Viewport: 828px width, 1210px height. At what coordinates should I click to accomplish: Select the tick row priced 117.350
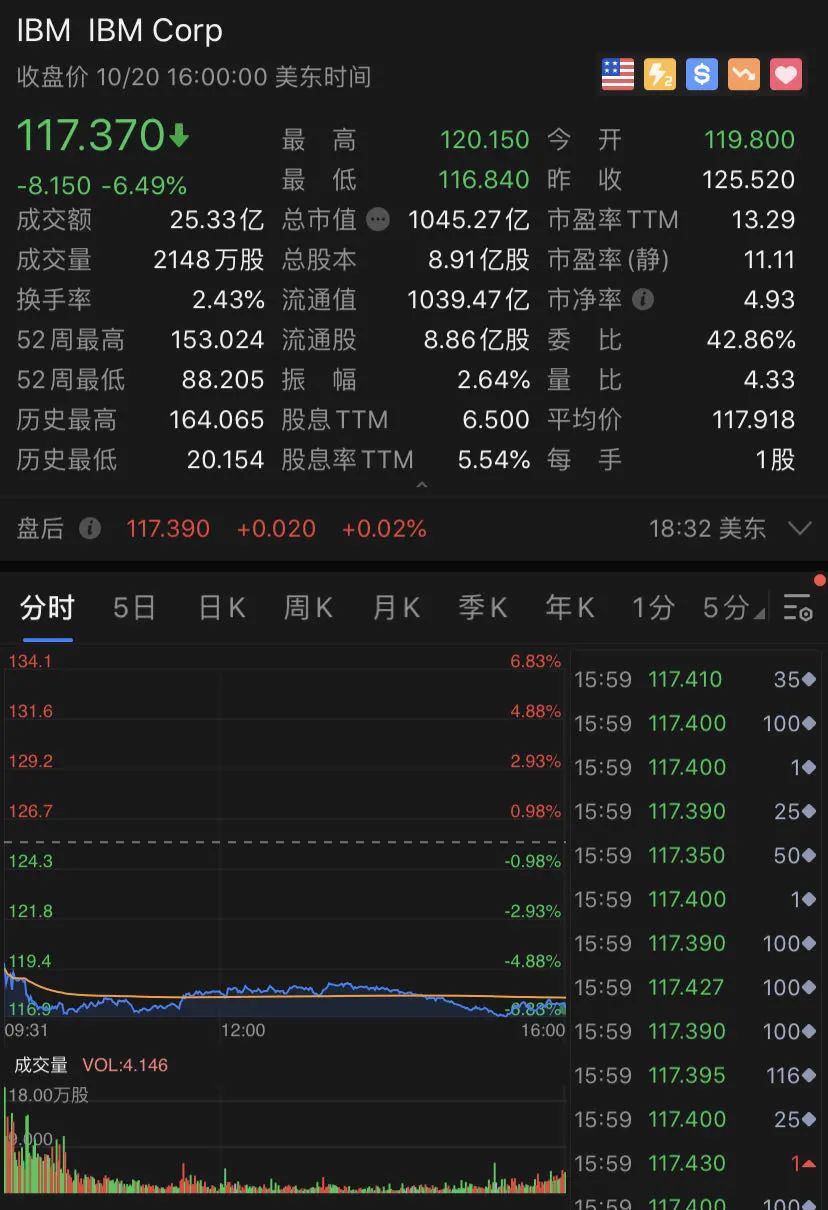click(696, 855)
